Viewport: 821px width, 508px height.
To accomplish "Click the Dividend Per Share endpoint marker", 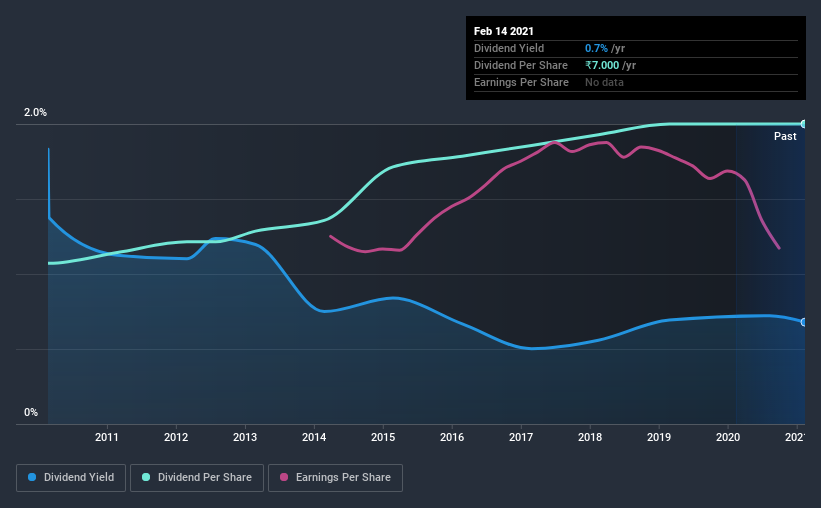I will pos(803,124).
